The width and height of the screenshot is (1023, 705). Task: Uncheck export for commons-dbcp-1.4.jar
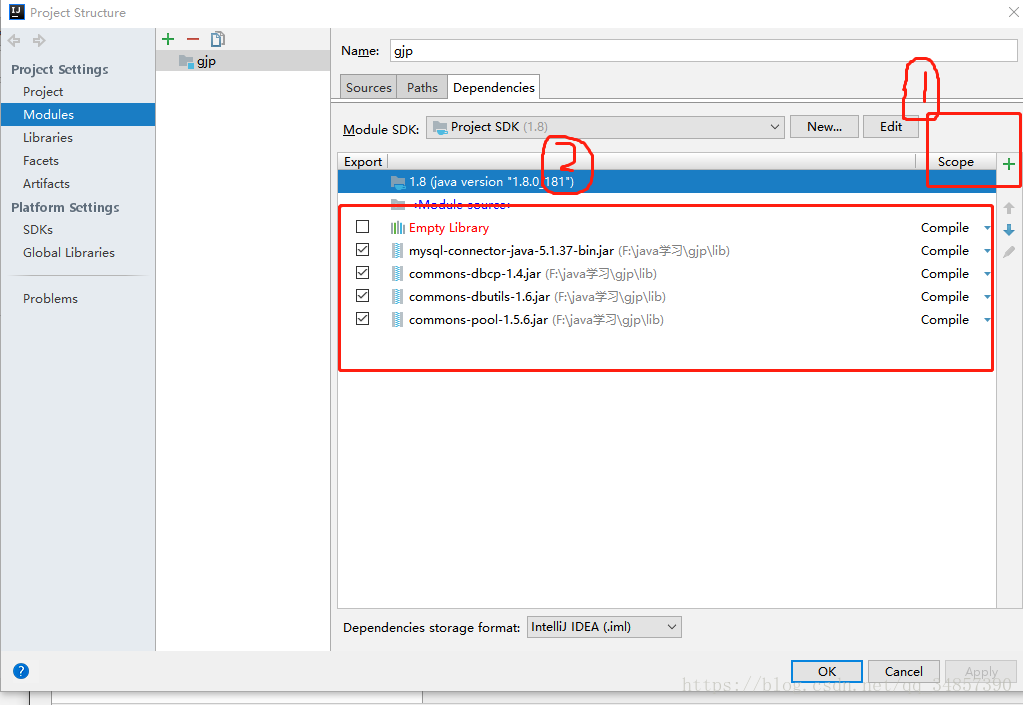click(363, 273)
